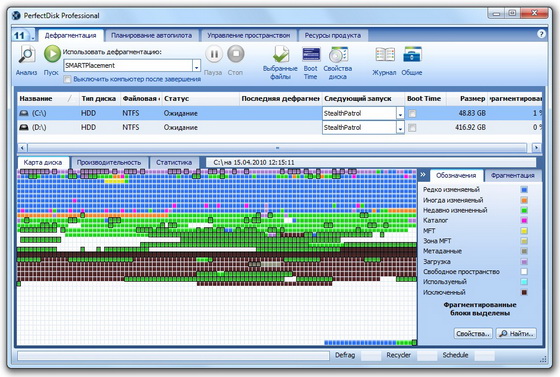Pause defragmentation with the Пауза button
This screenshot has height=377, width=560.
coord(214,54)
